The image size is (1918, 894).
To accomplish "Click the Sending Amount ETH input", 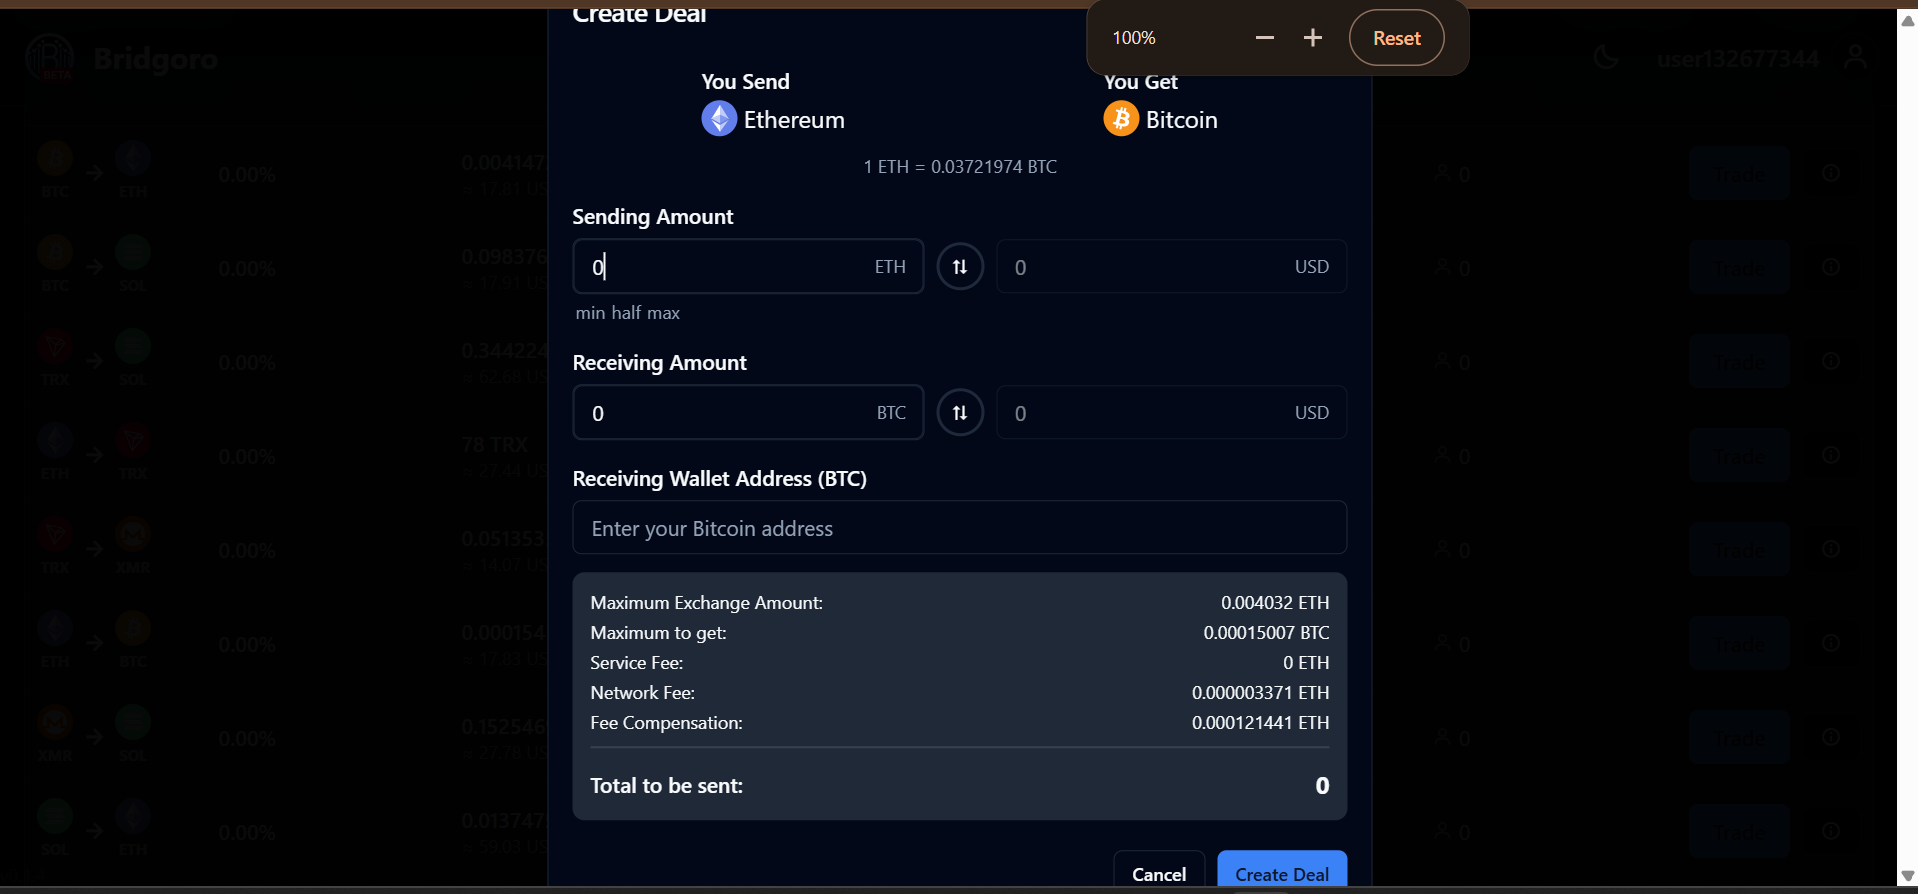I will pyautogui.click(x=748, y=267).
